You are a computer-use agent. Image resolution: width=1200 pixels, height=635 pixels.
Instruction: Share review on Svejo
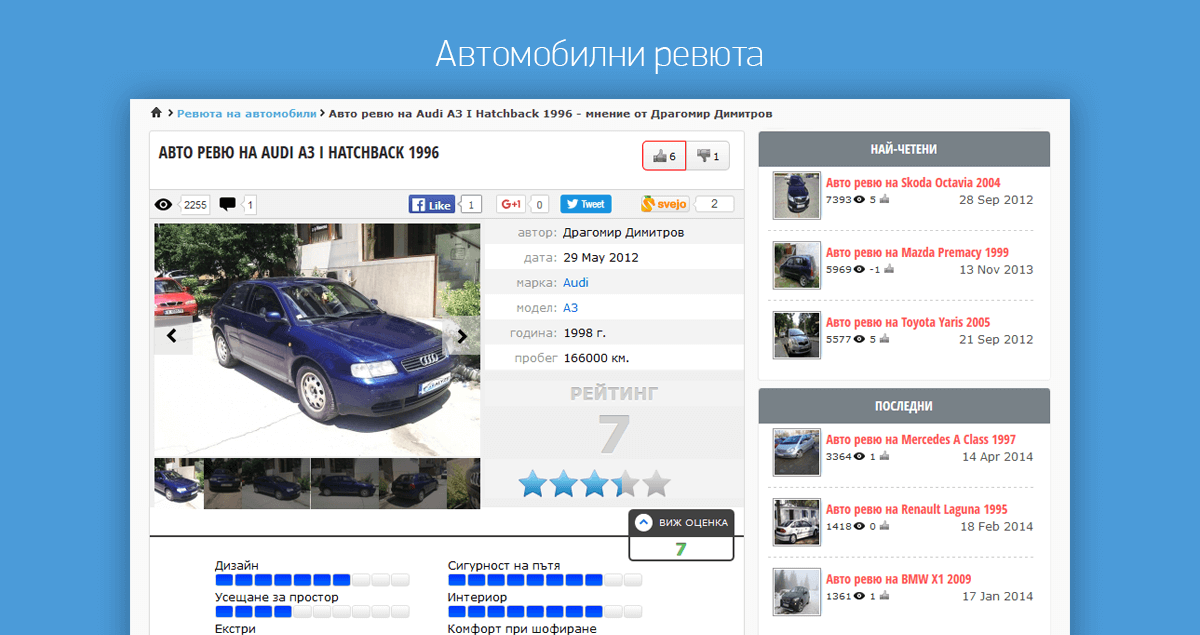pyautogui.click(x=666, y=204)
